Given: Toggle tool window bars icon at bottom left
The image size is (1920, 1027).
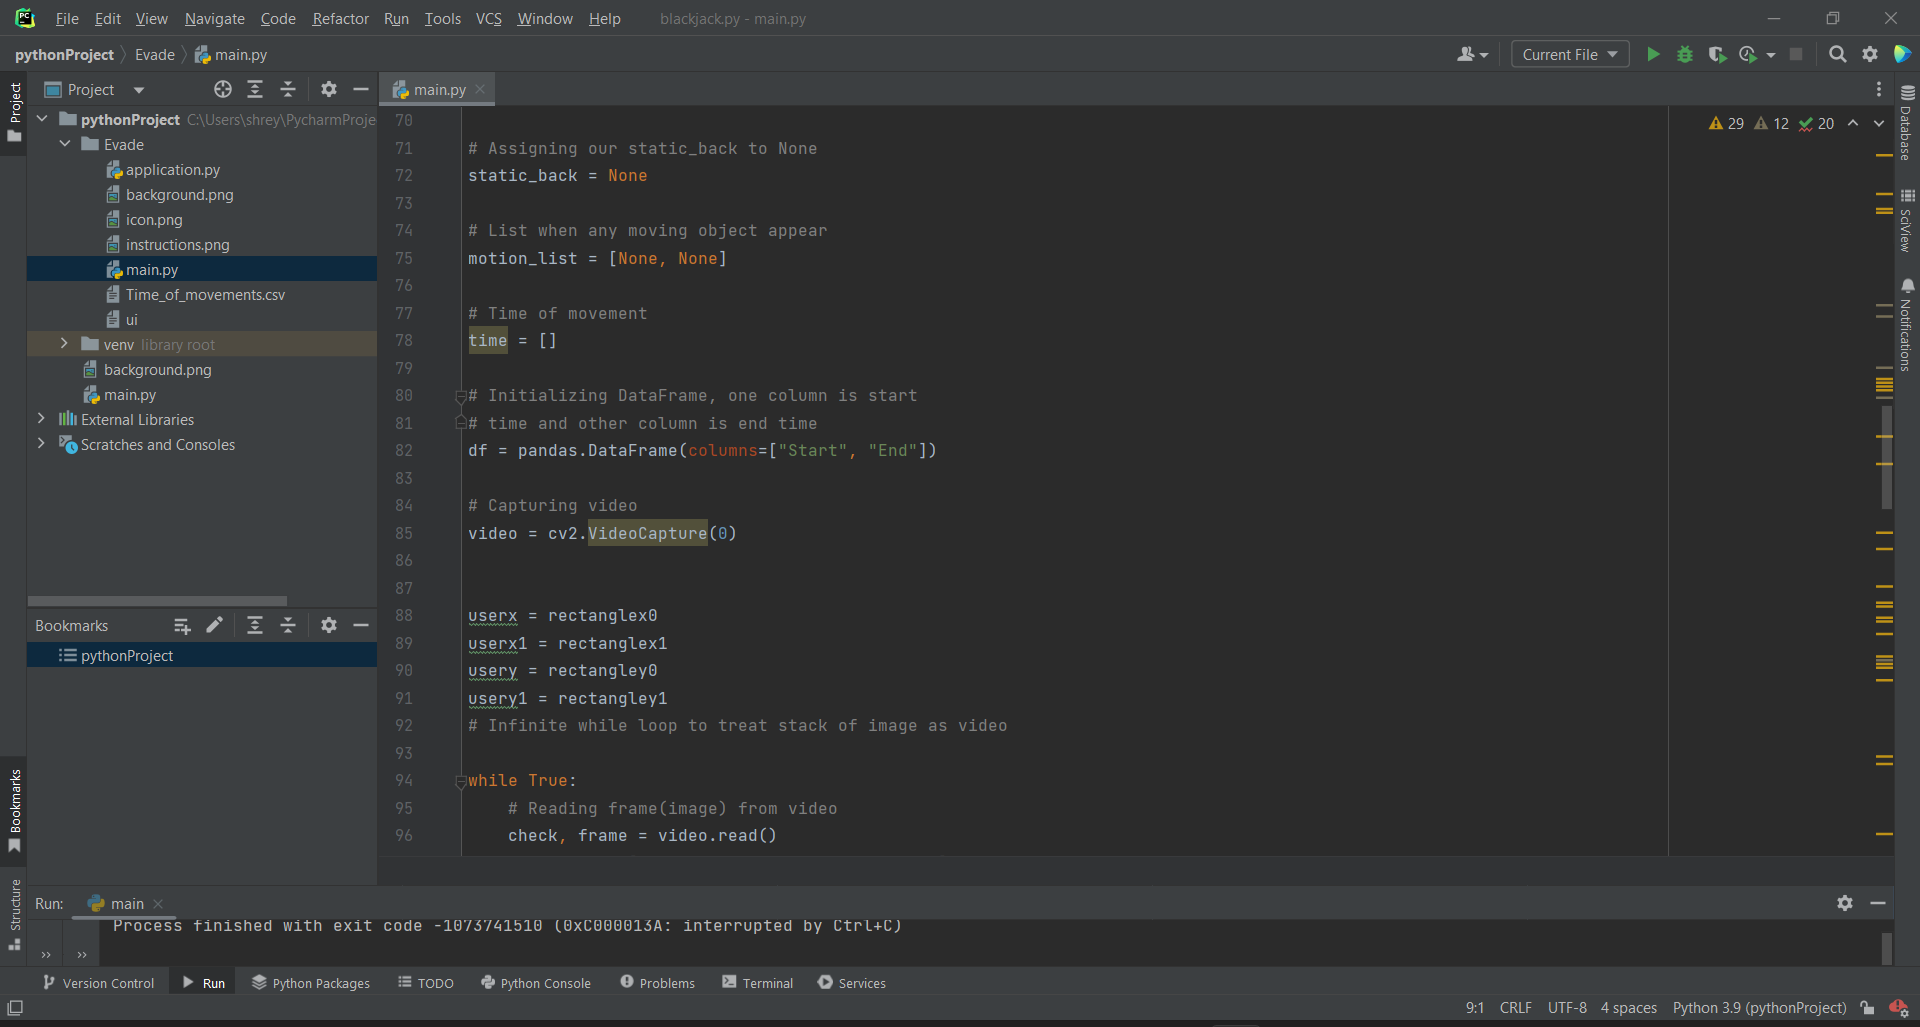Looking at the screenshot, I should click(x=15, y=1008).
